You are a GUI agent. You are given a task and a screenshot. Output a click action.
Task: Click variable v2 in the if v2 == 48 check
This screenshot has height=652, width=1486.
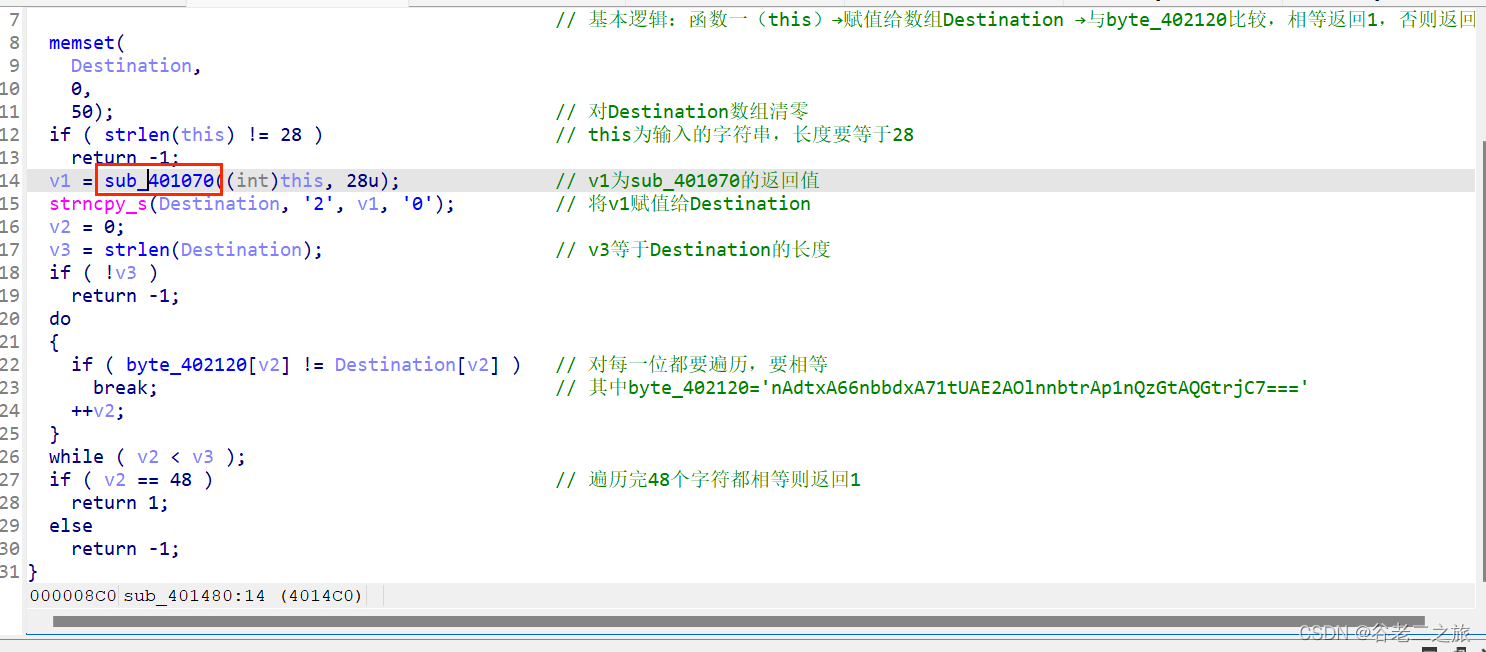click(x=115, y=479)
